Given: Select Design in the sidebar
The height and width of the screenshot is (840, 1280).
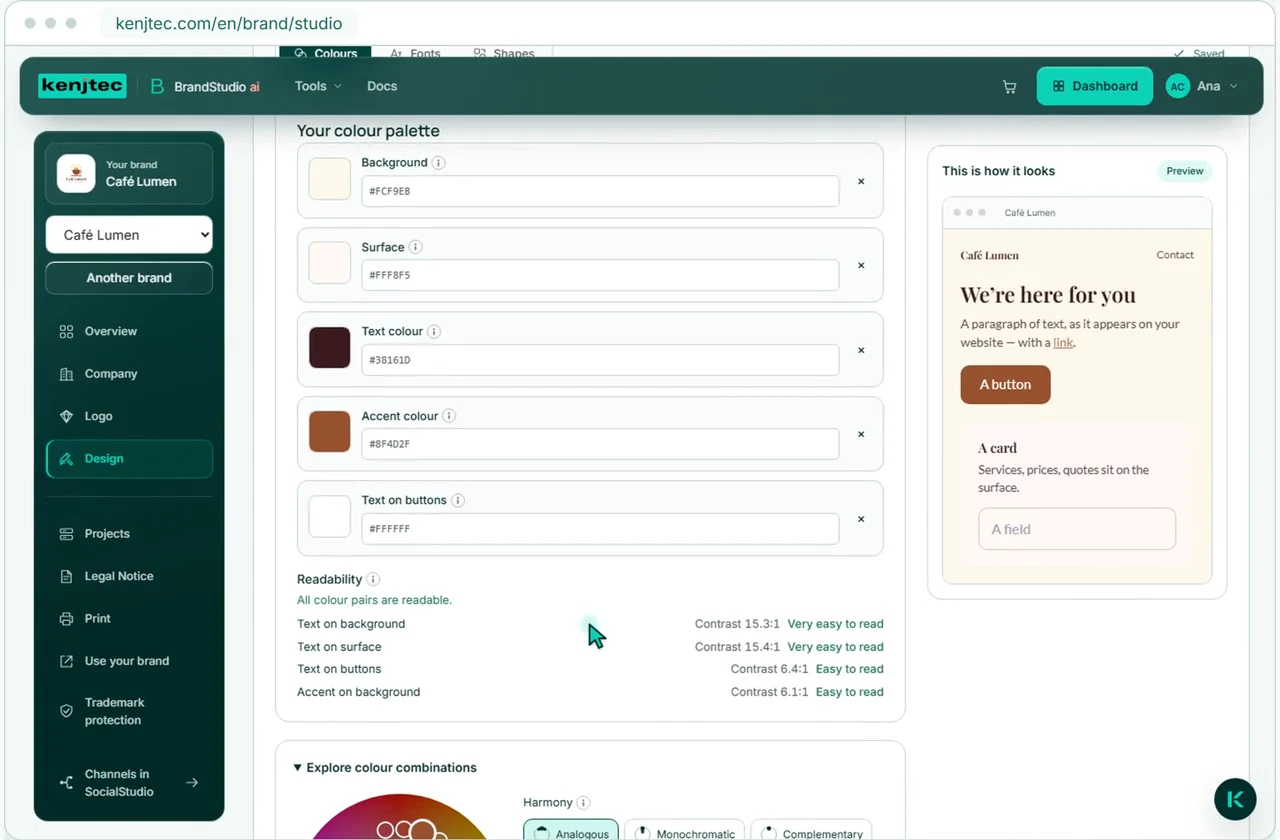Looking at the screenshot, I should (129, 459).
